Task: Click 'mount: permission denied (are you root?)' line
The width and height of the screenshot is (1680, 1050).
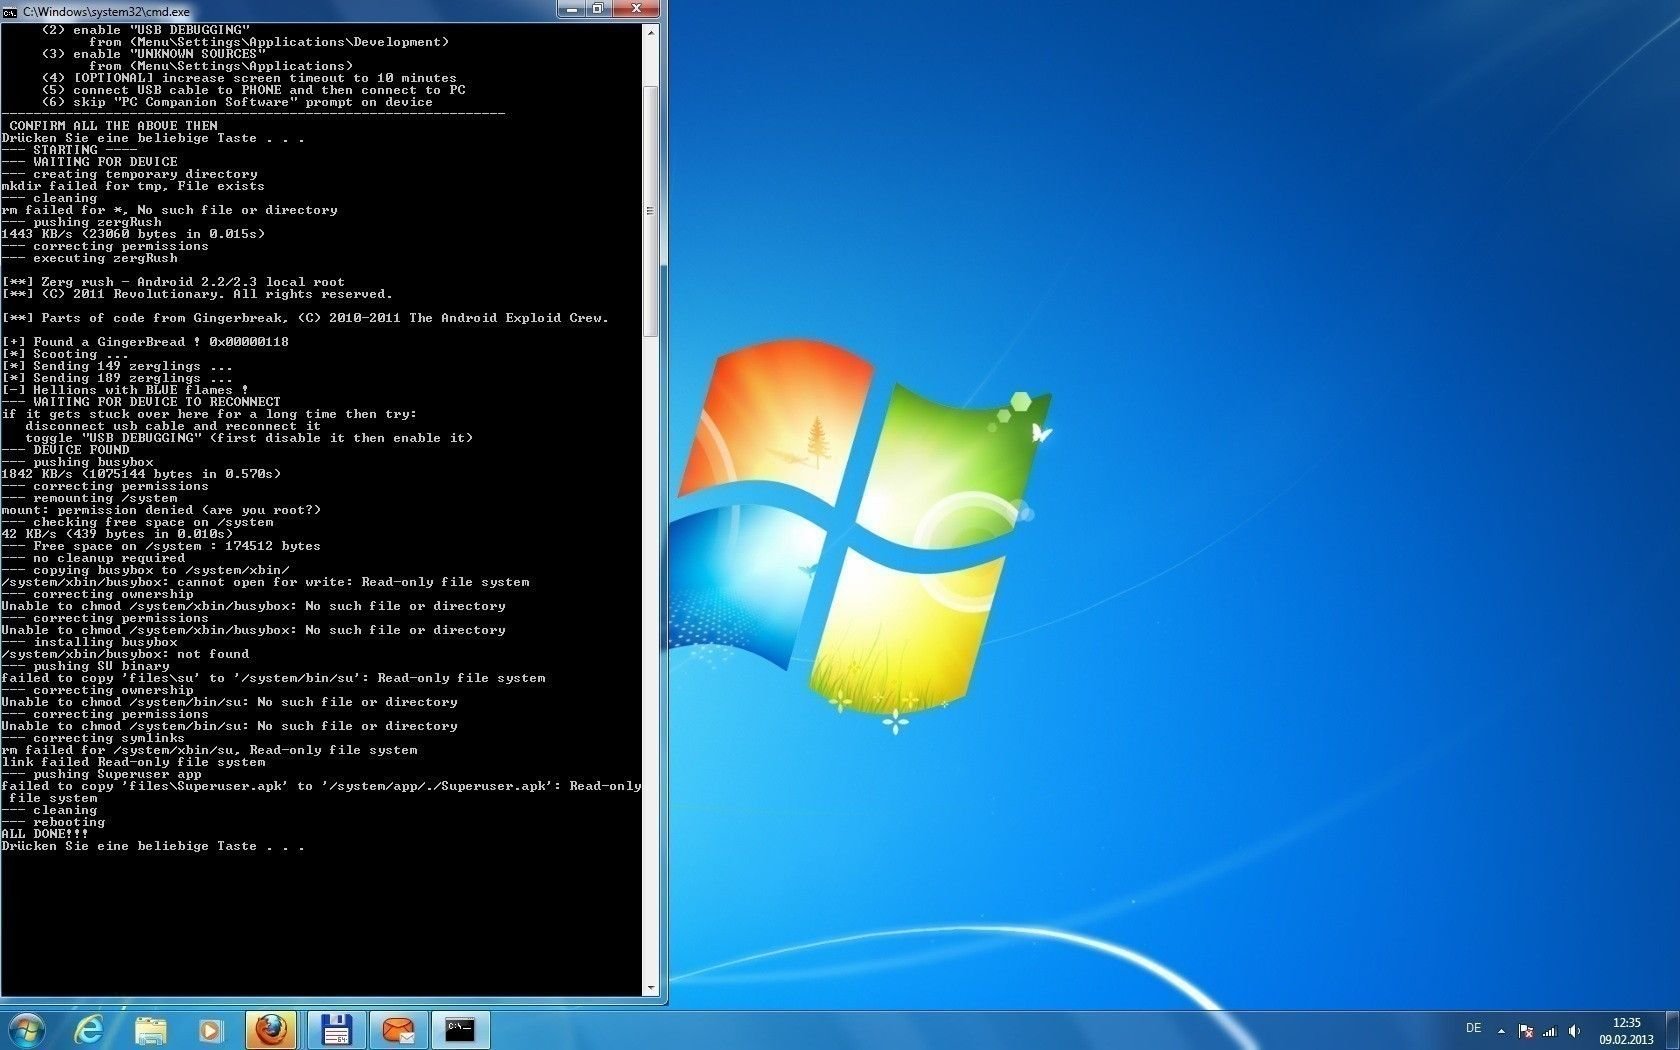Action: (162, 510)
